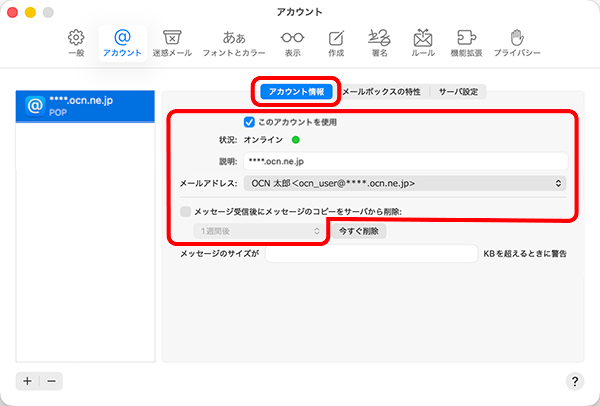The image size is (600, 406).
Task: Expand the メールアドレス dropdown
Action: (403, 183)
